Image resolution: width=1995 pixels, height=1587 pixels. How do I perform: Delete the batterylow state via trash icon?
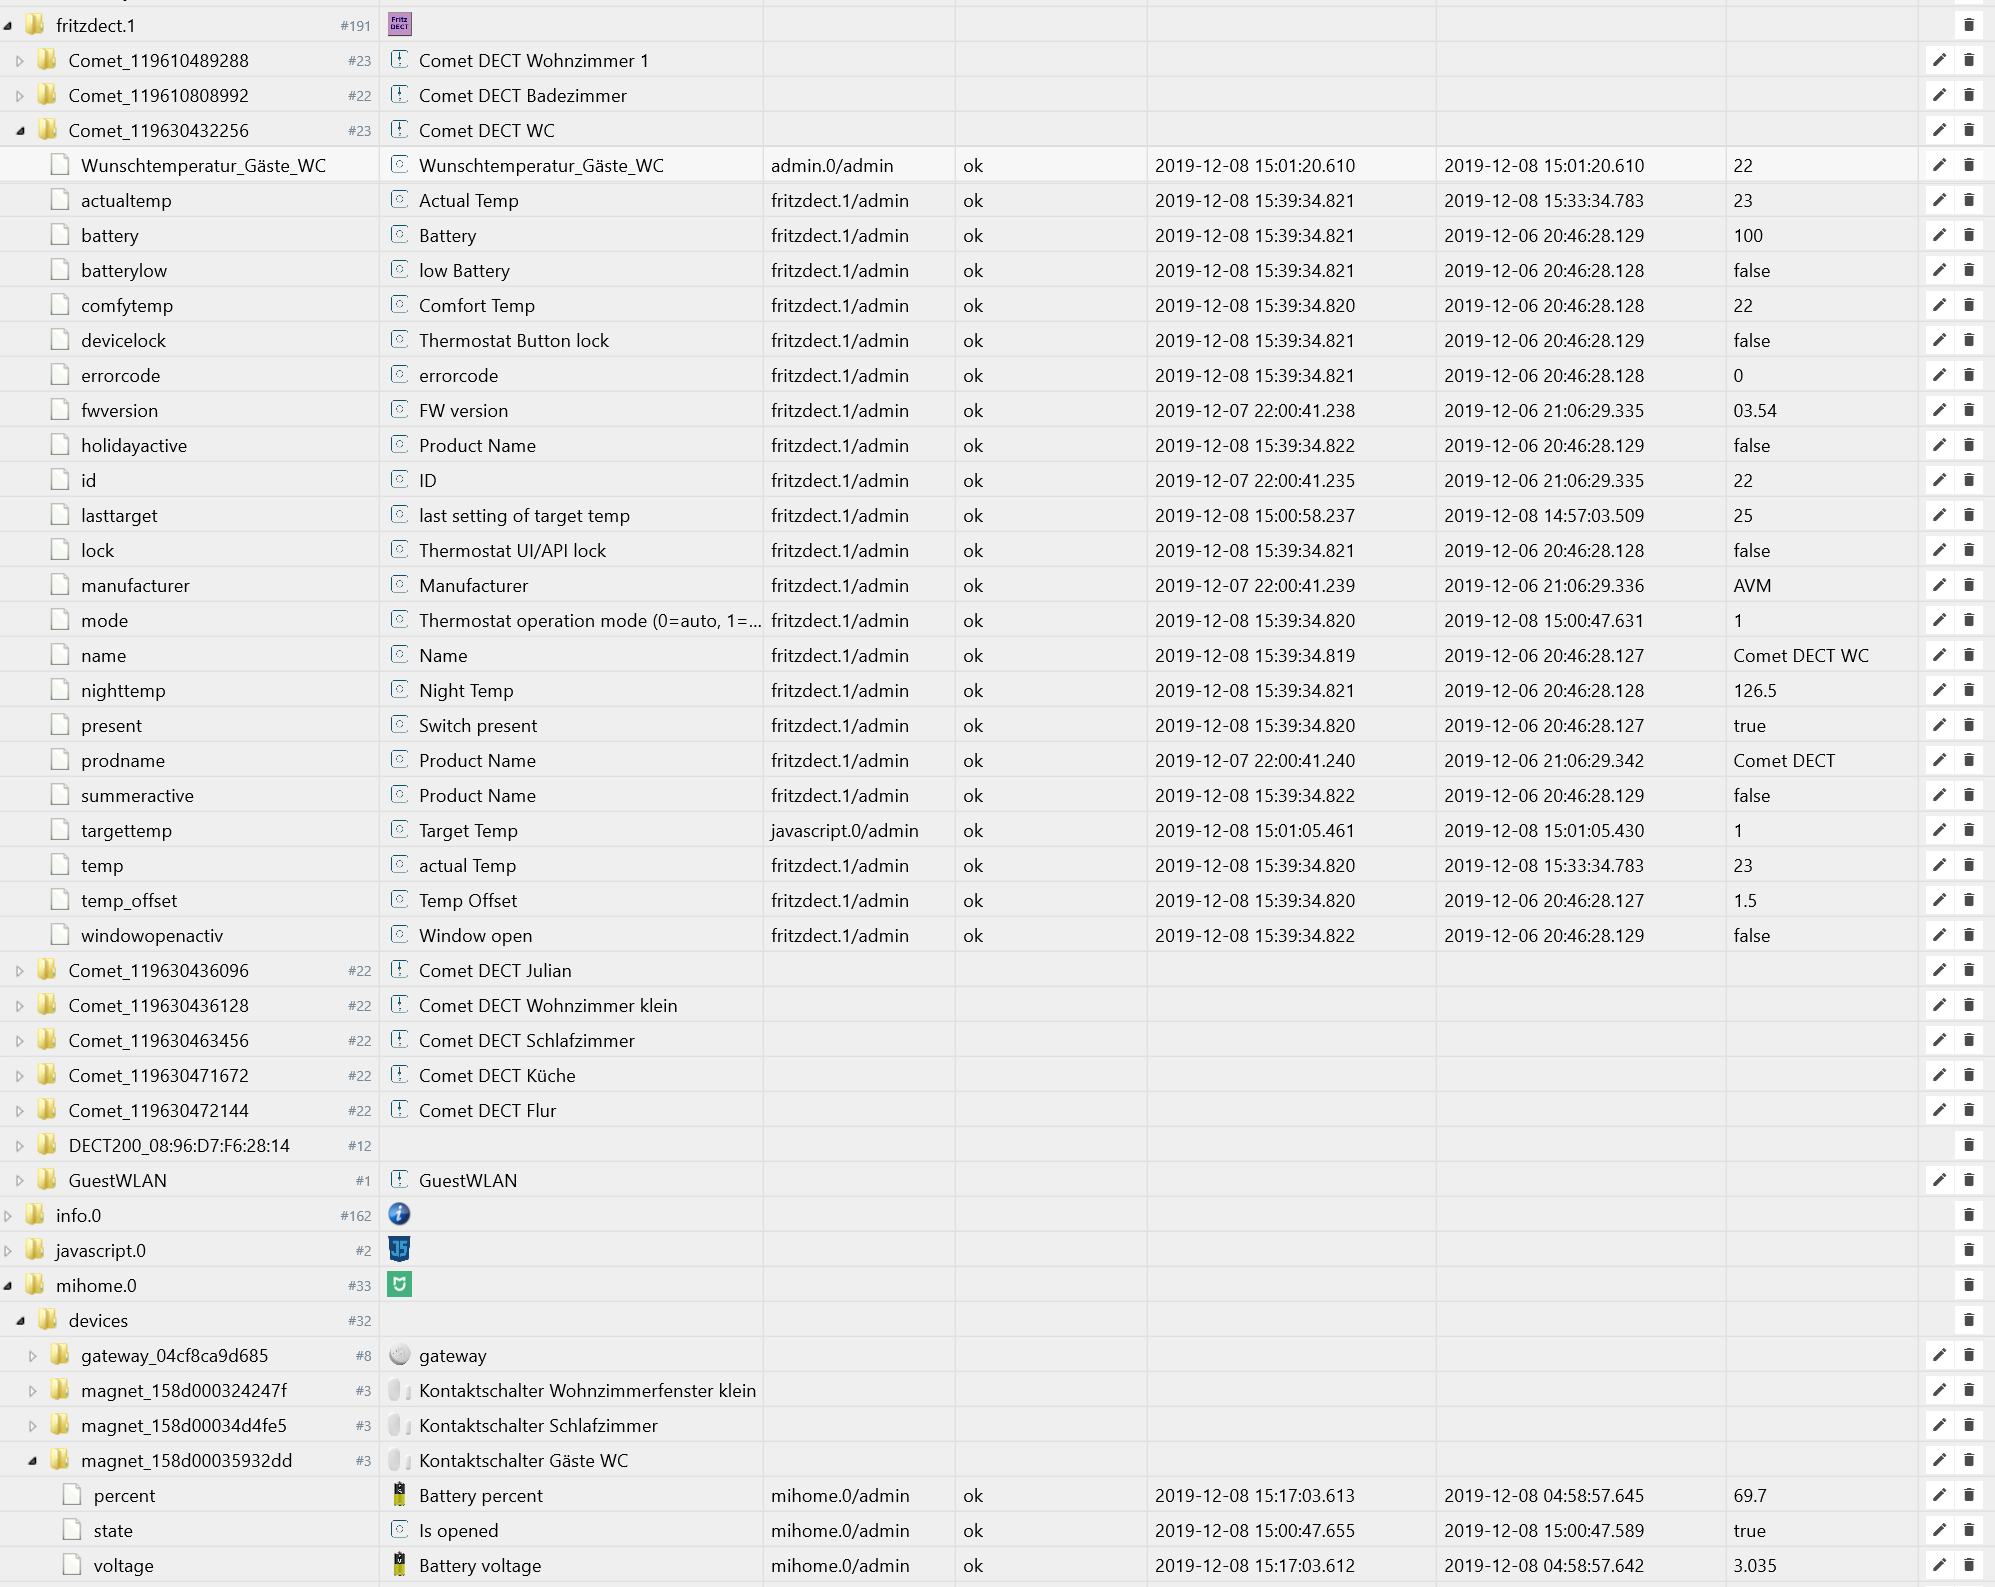1968,270
